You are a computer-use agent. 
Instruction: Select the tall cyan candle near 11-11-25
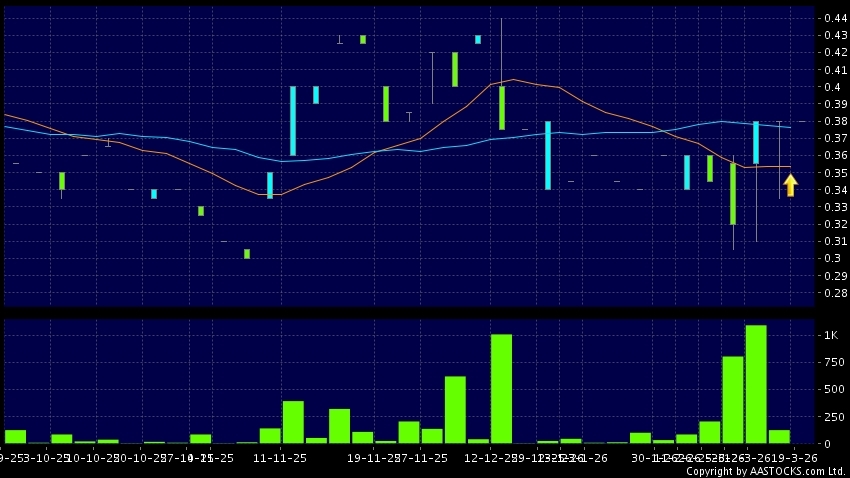pos(293,120)
